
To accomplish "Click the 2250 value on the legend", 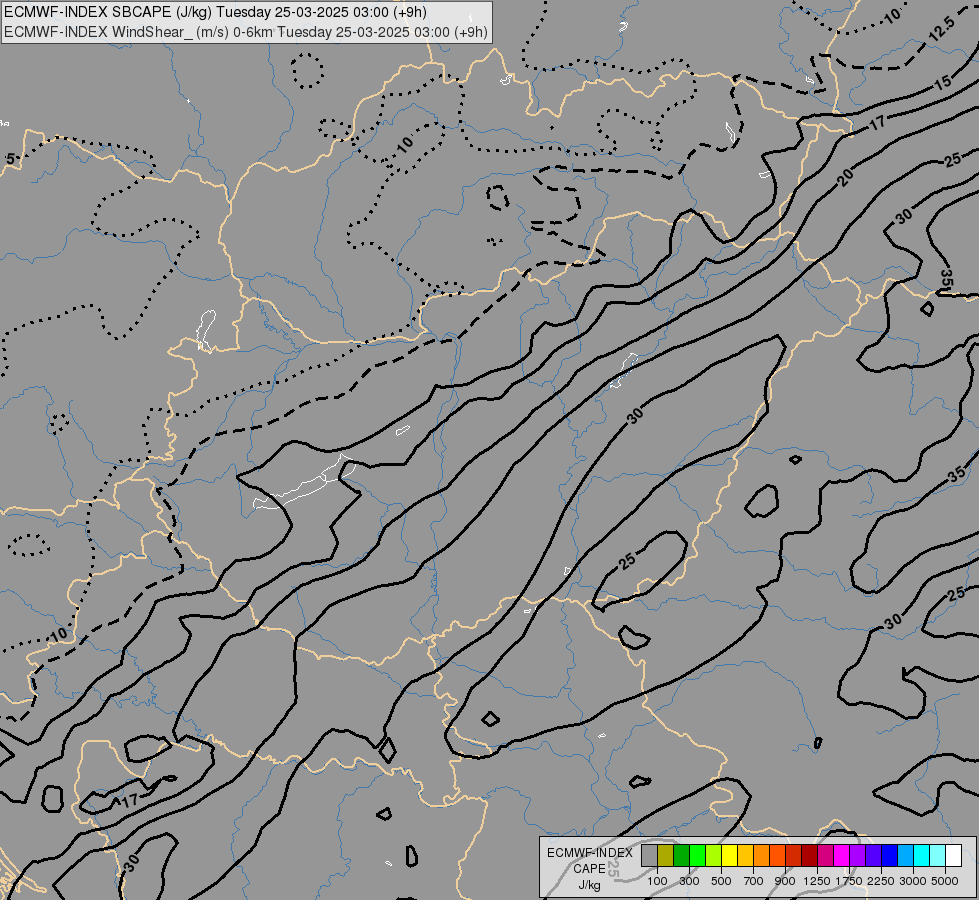I will point(881,881).
